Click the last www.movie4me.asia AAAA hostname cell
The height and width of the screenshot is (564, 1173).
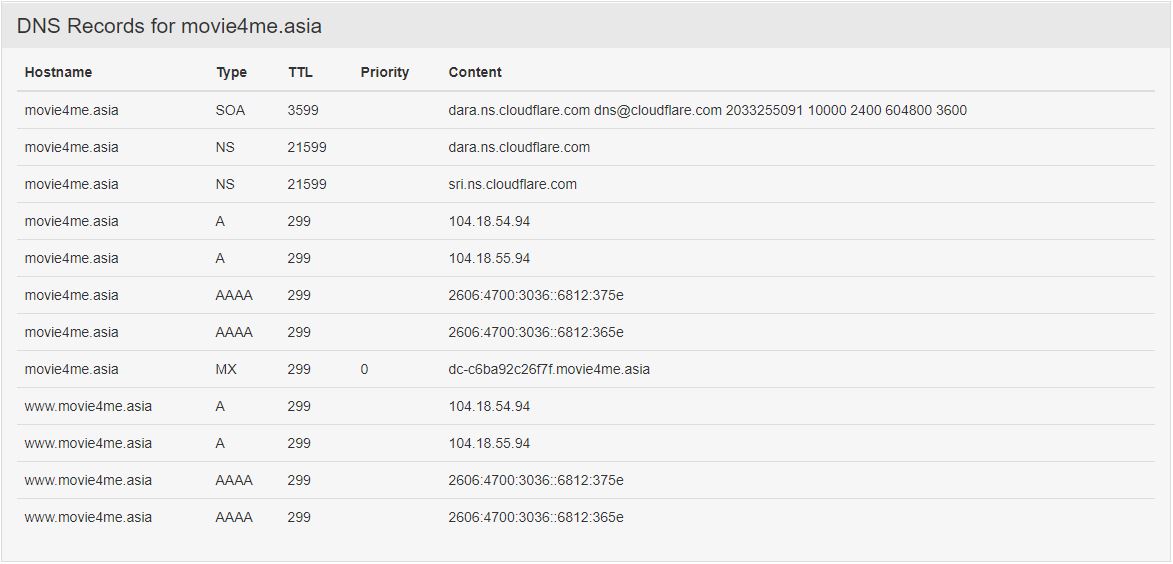point(88,518)
